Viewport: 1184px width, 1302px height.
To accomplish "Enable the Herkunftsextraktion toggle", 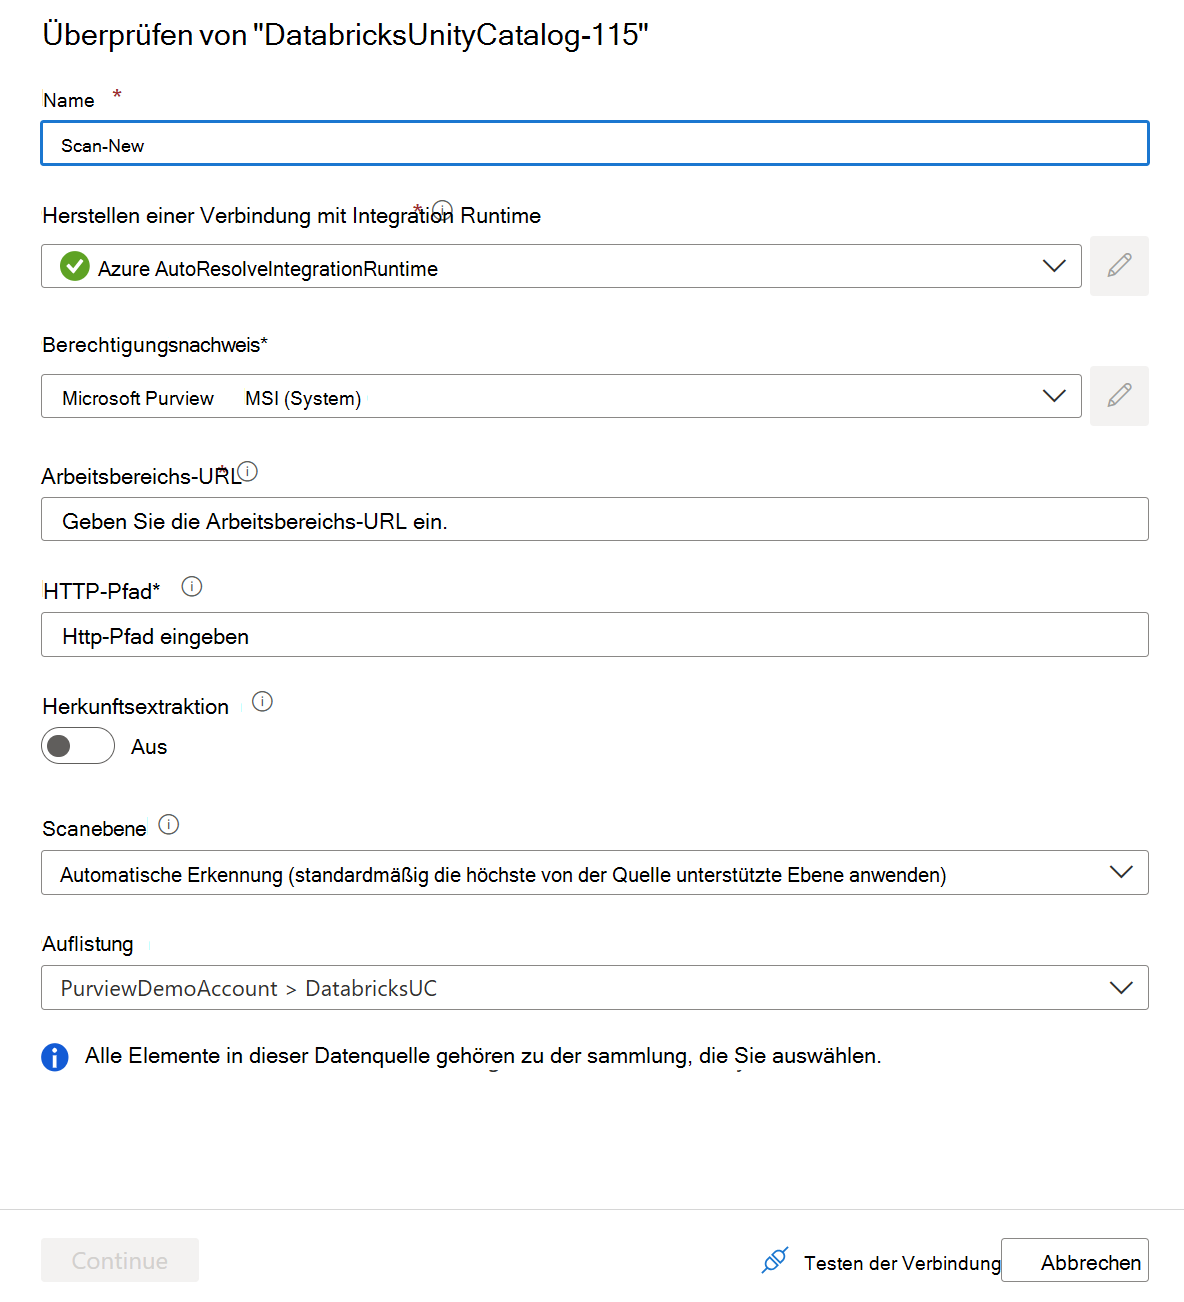I will (78, 746).
